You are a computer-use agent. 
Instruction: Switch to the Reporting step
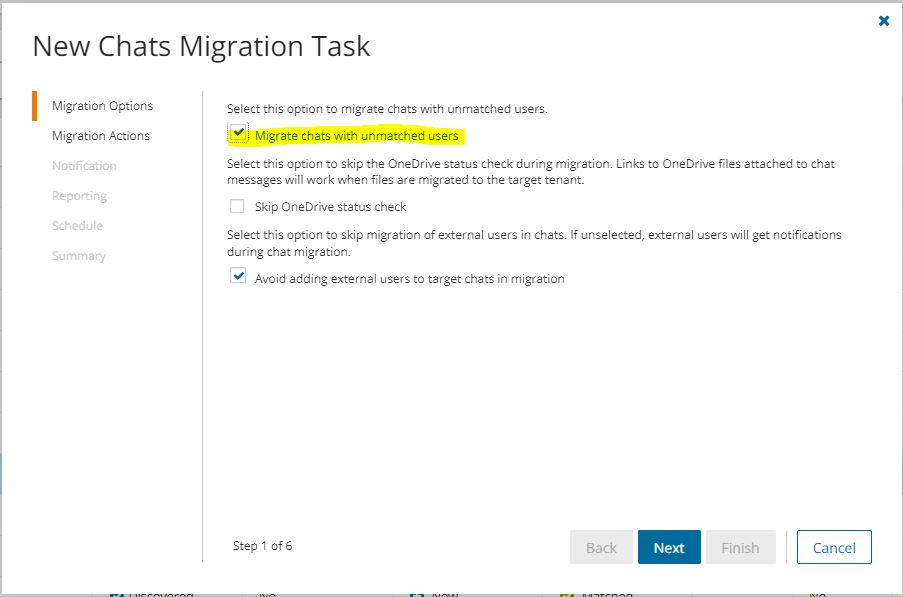[x=79, y=196]
